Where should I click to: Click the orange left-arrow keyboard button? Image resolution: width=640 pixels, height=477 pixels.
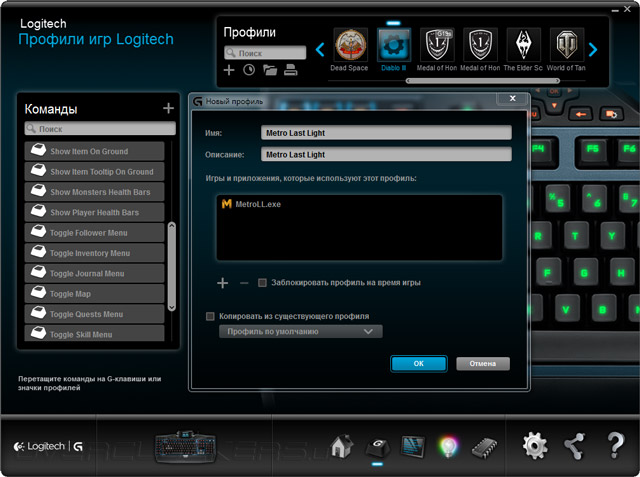tap(580, 114)
